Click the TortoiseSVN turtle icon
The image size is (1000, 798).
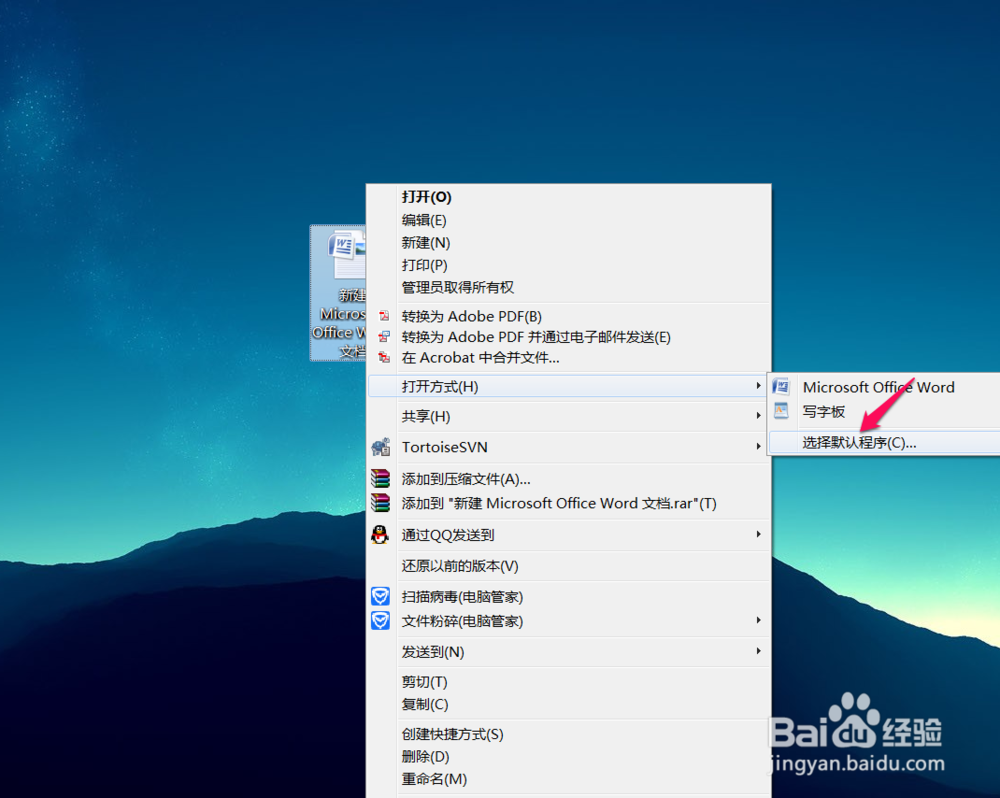381,447
